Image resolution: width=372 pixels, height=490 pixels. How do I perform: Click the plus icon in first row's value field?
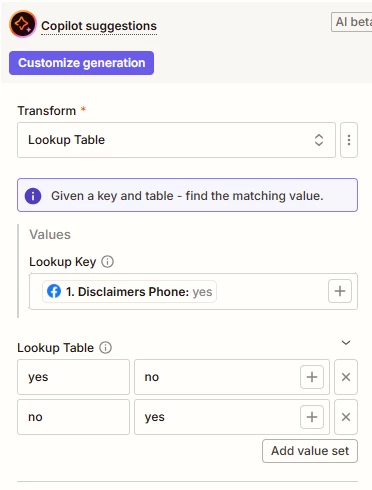[312, 377]
